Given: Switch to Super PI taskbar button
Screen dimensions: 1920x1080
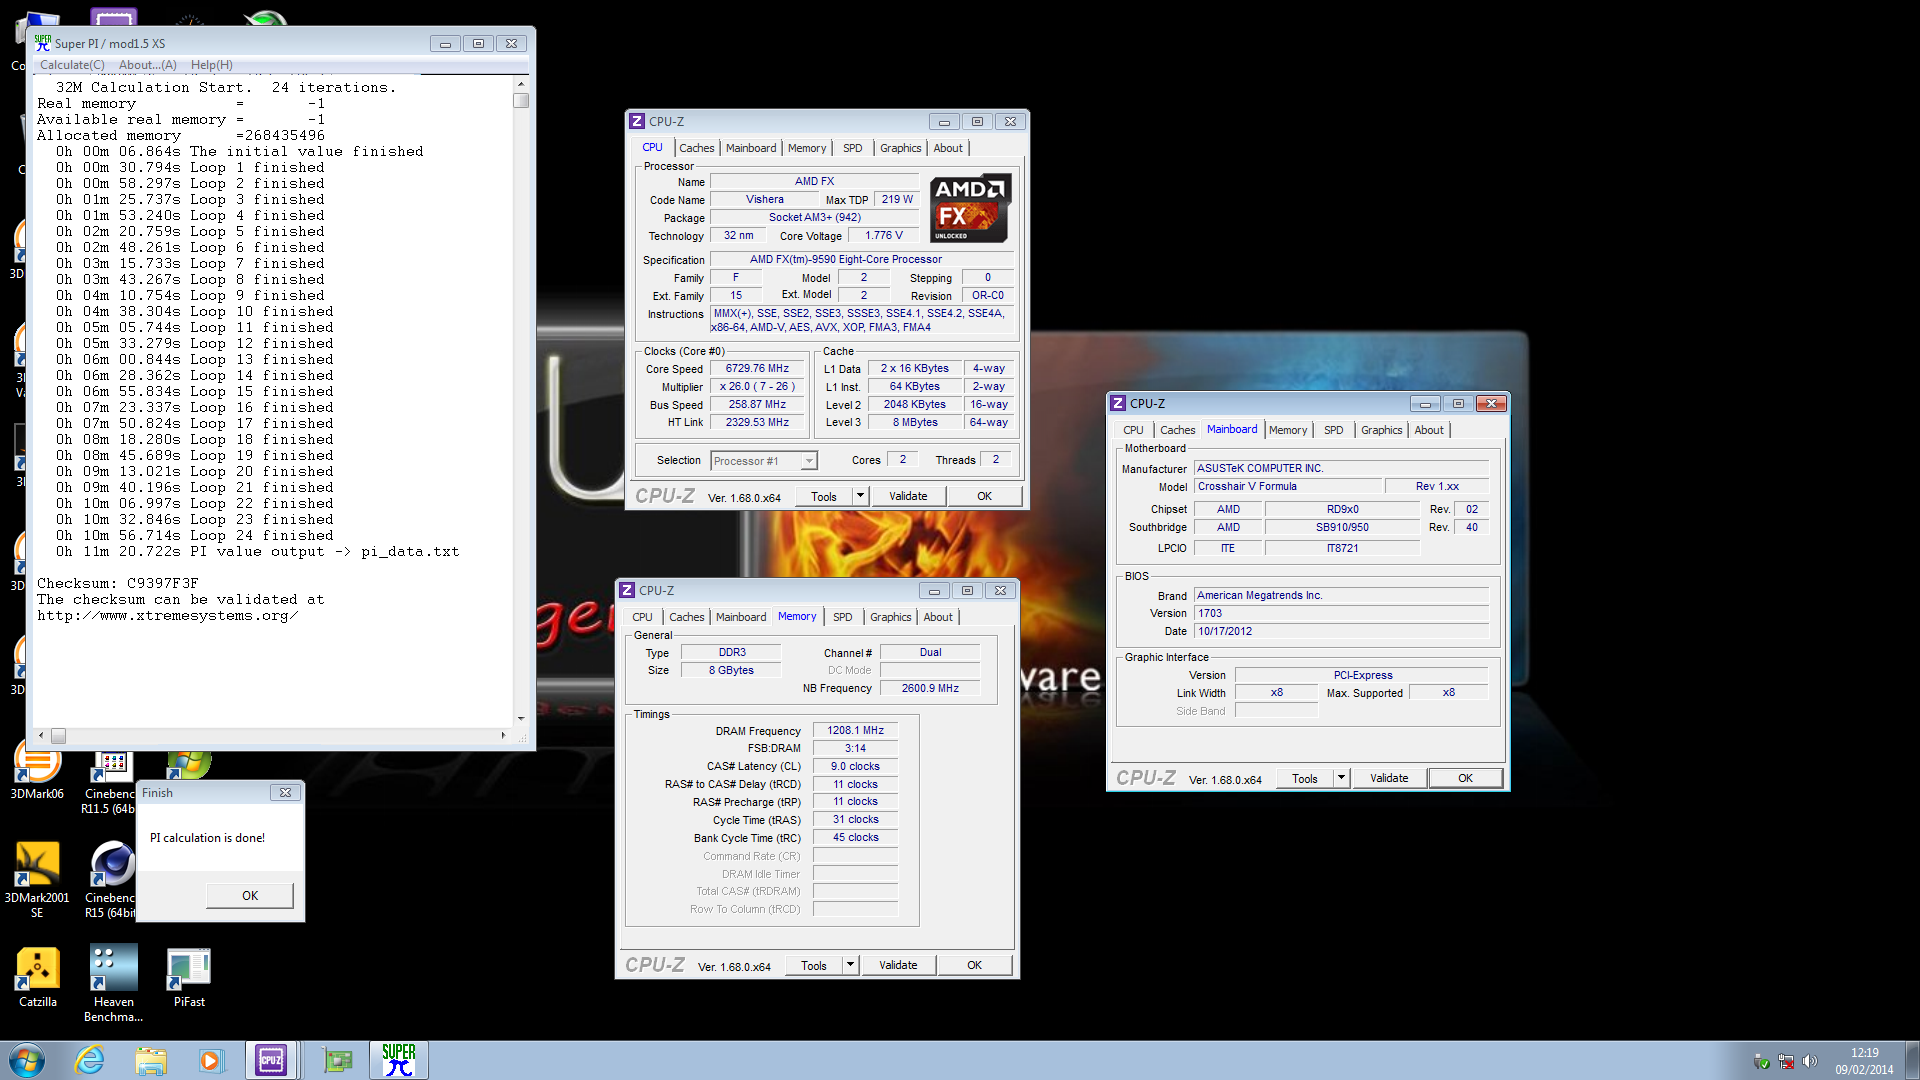Looking at the screenshot, I should pos(398,1060).
